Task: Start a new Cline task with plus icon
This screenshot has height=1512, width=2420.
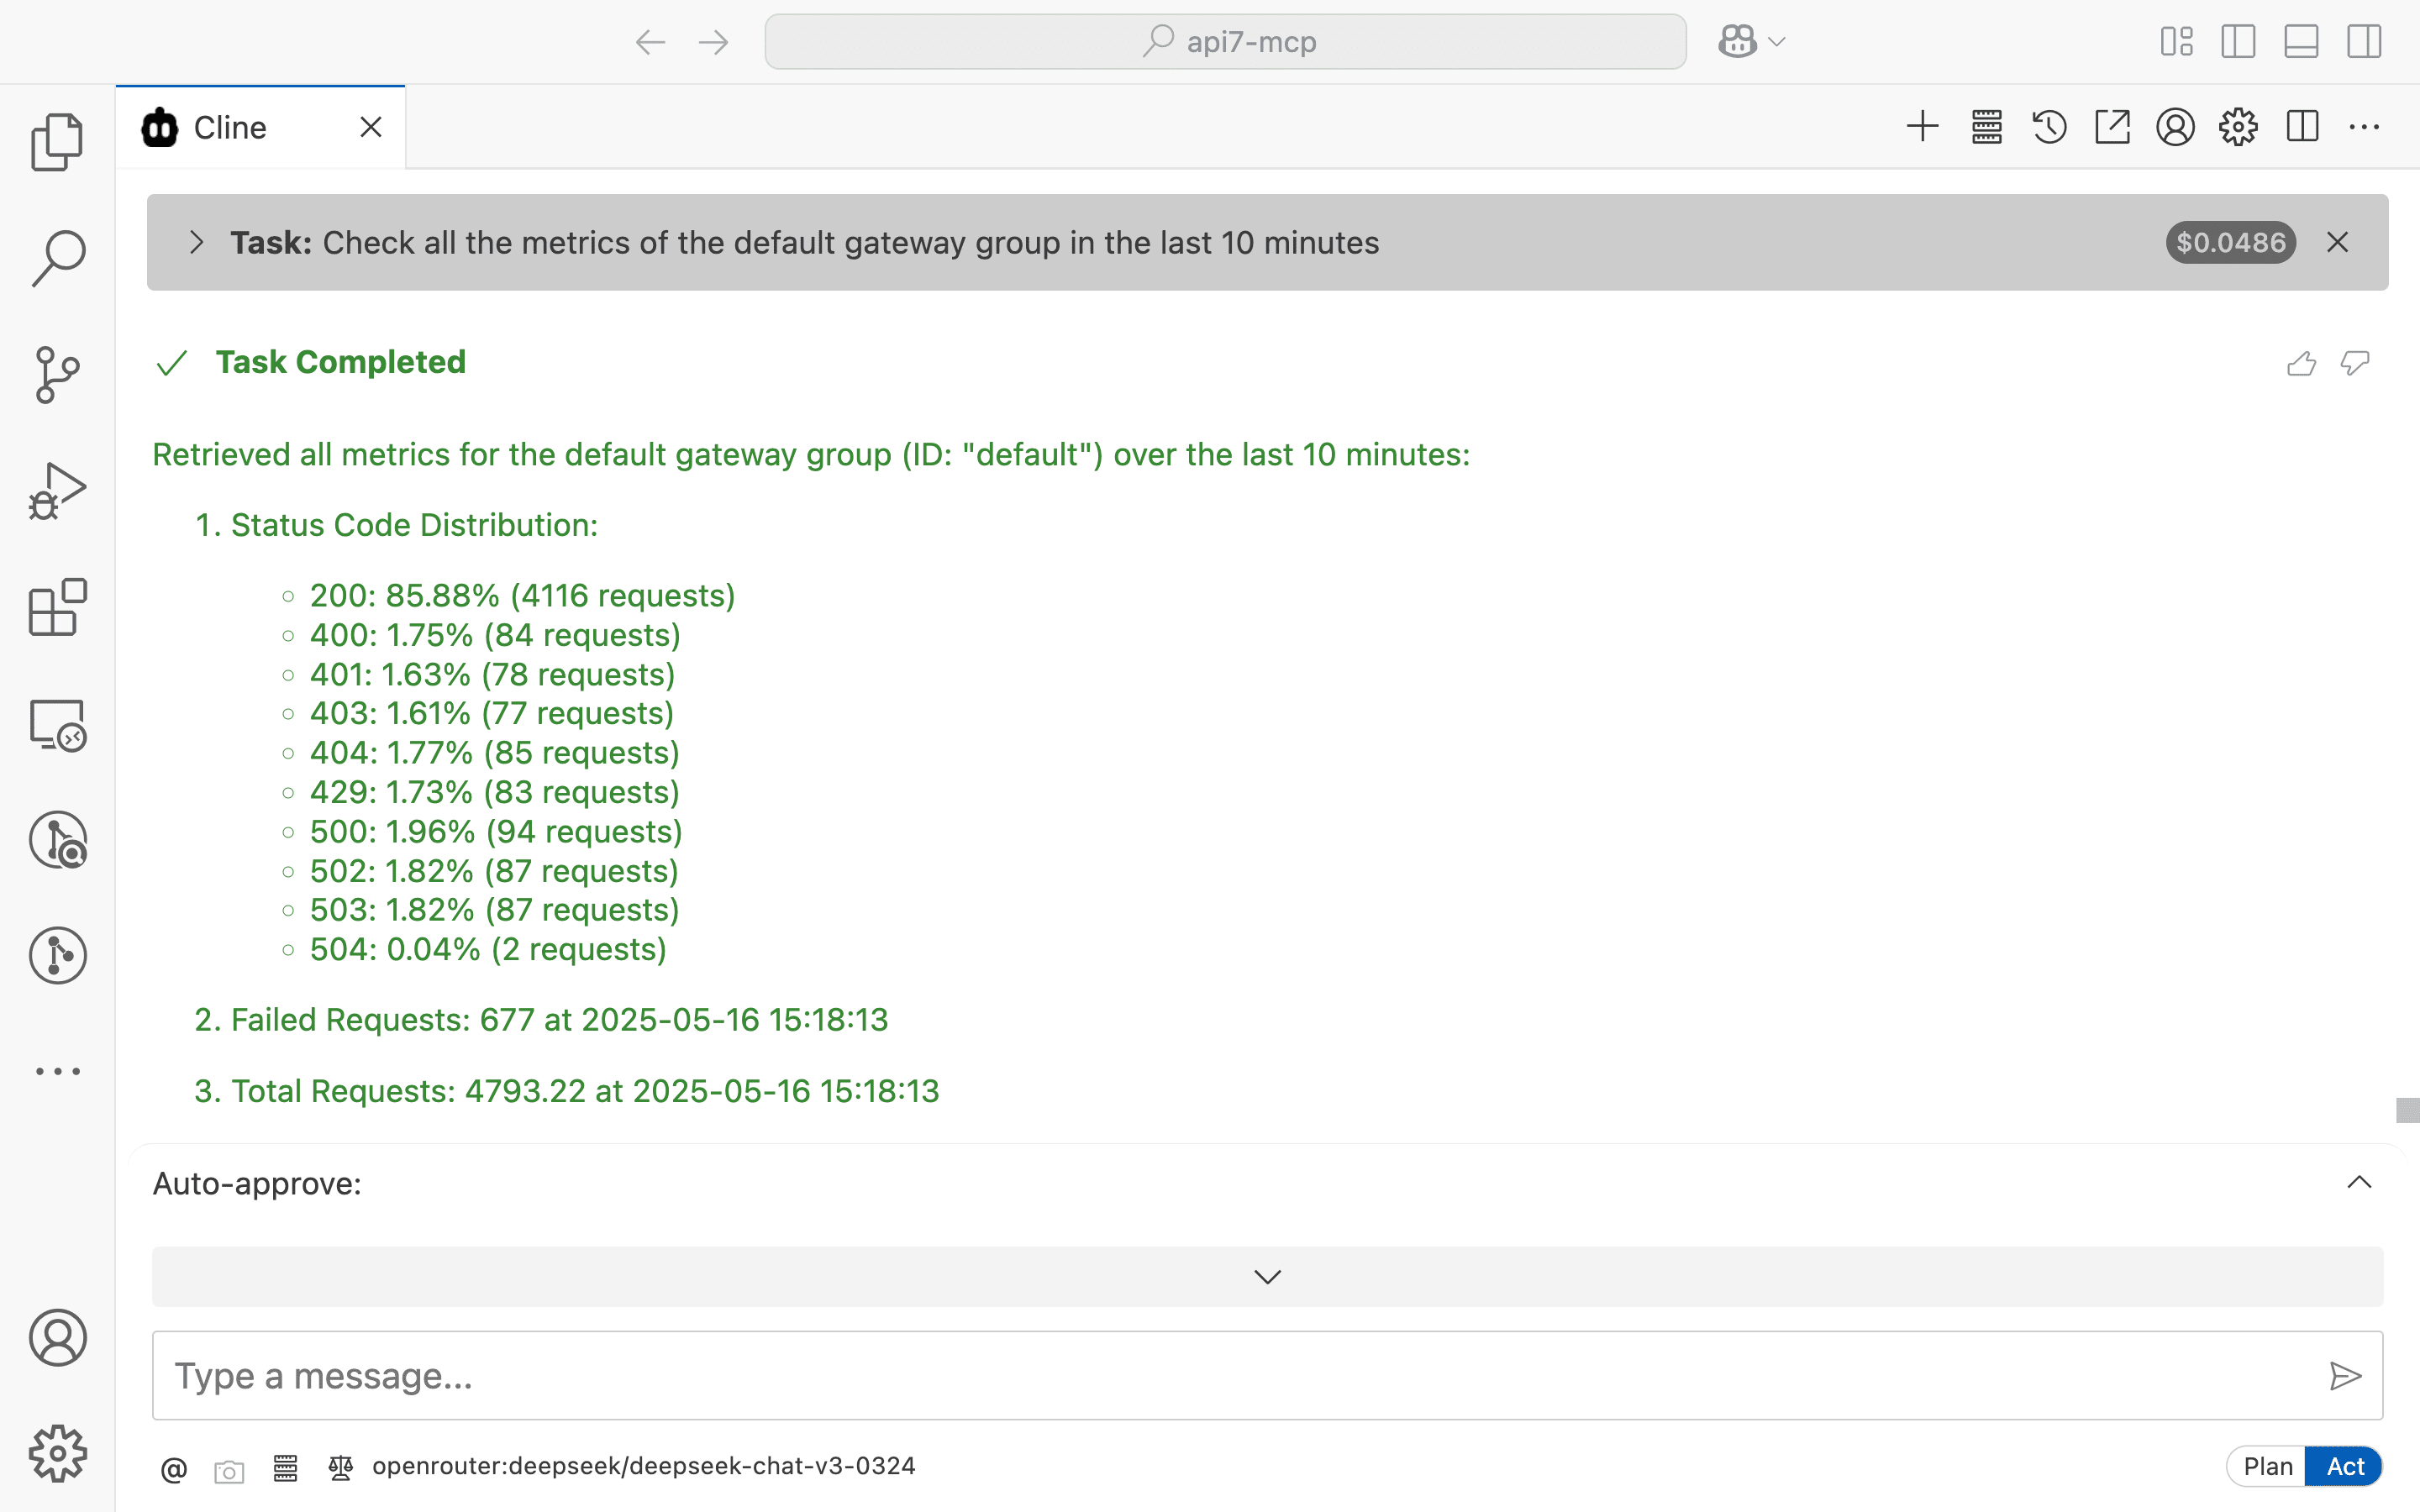Action: click(x=1922, y=127)
